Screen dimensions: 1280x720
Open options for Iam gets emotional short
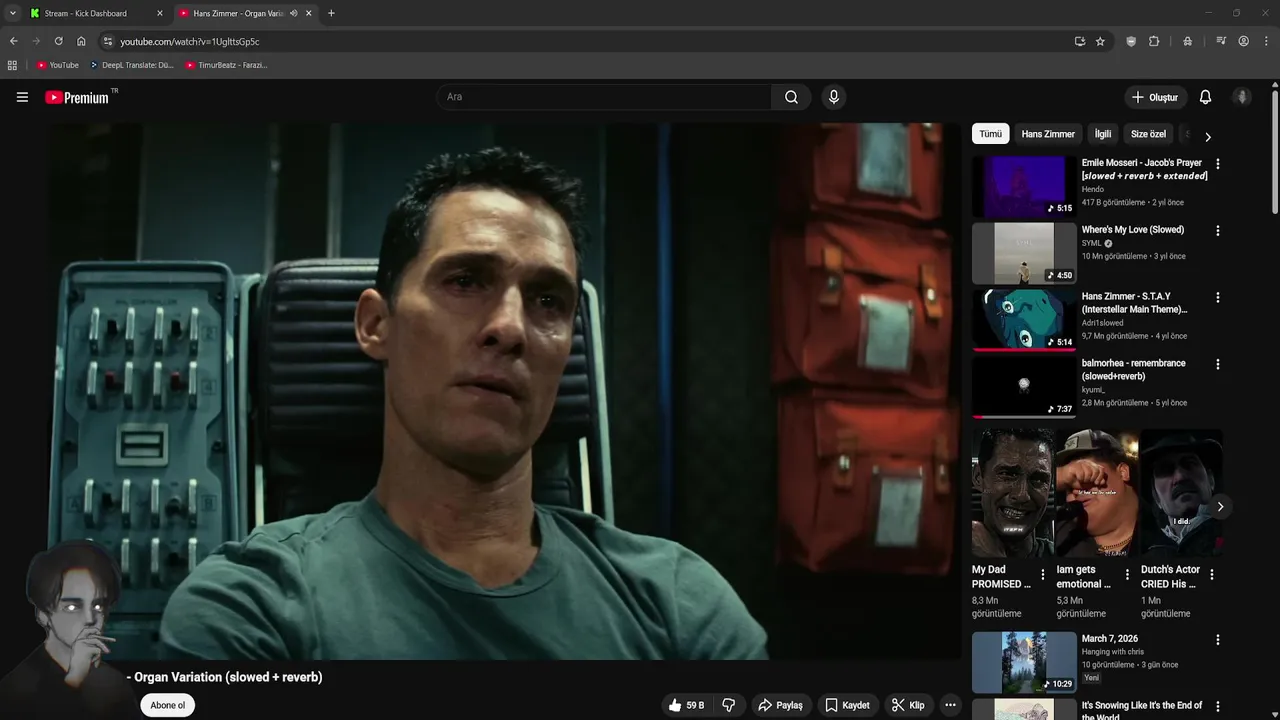pyautogui.click(x=1127, y=575)
